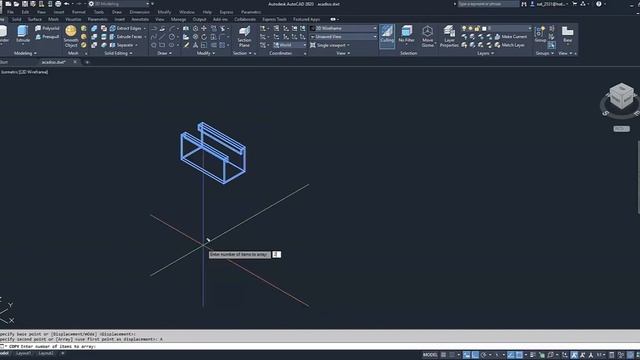Open the Section Plane tool
The width and height of the screenshot is (640, 360).
point(244,37)
